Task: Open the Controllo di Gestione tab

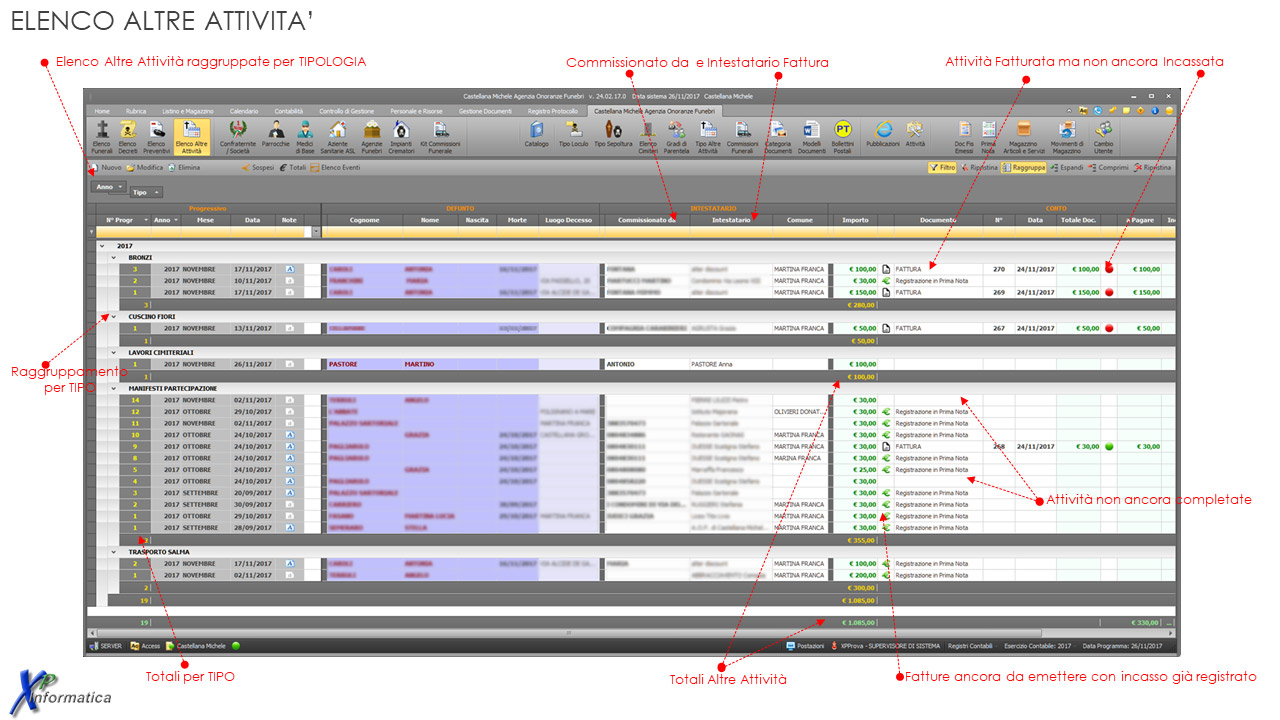Action: 347,110
